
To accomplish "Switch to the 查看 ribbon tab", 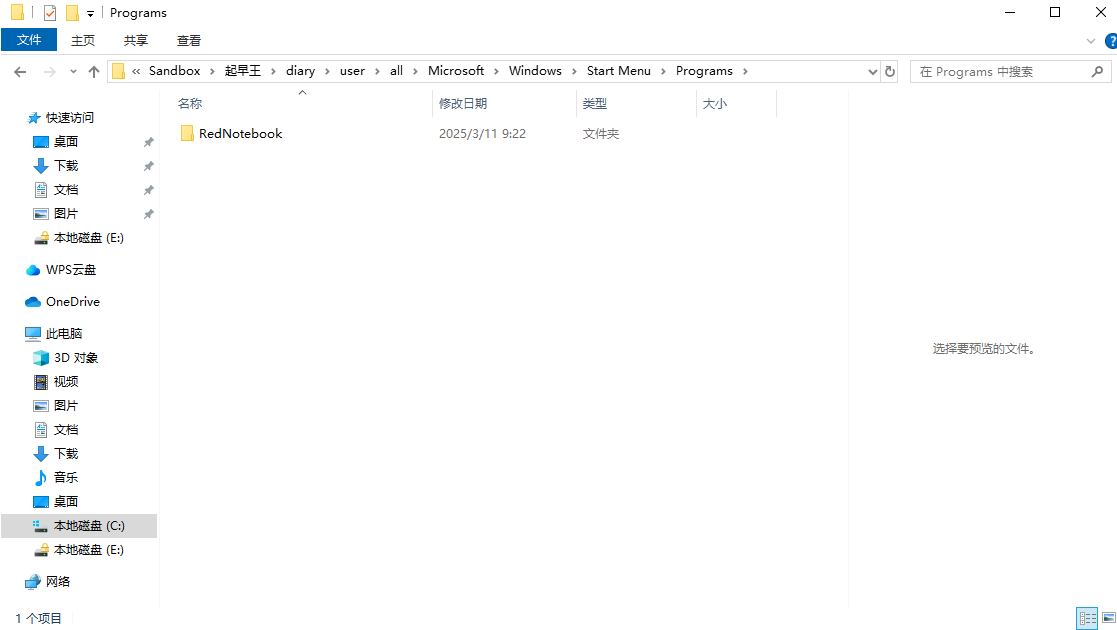I will [x=189, y=40].
